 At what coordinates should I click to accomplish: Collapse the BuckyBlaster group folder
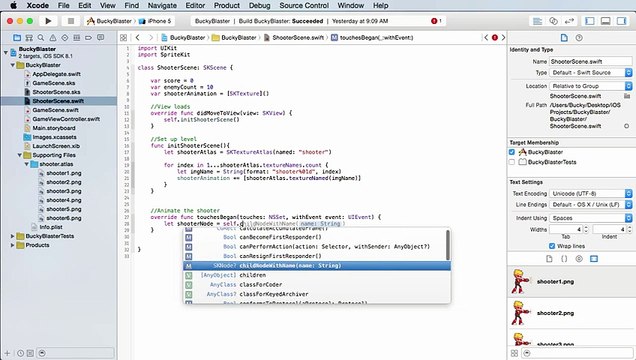pos(13,65)
